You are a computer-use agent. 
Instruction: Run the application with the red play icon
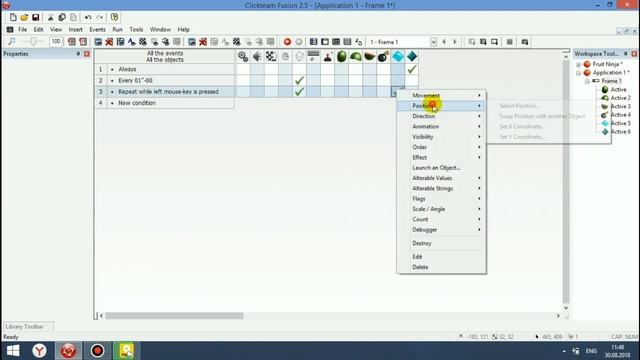click(287, 42)
